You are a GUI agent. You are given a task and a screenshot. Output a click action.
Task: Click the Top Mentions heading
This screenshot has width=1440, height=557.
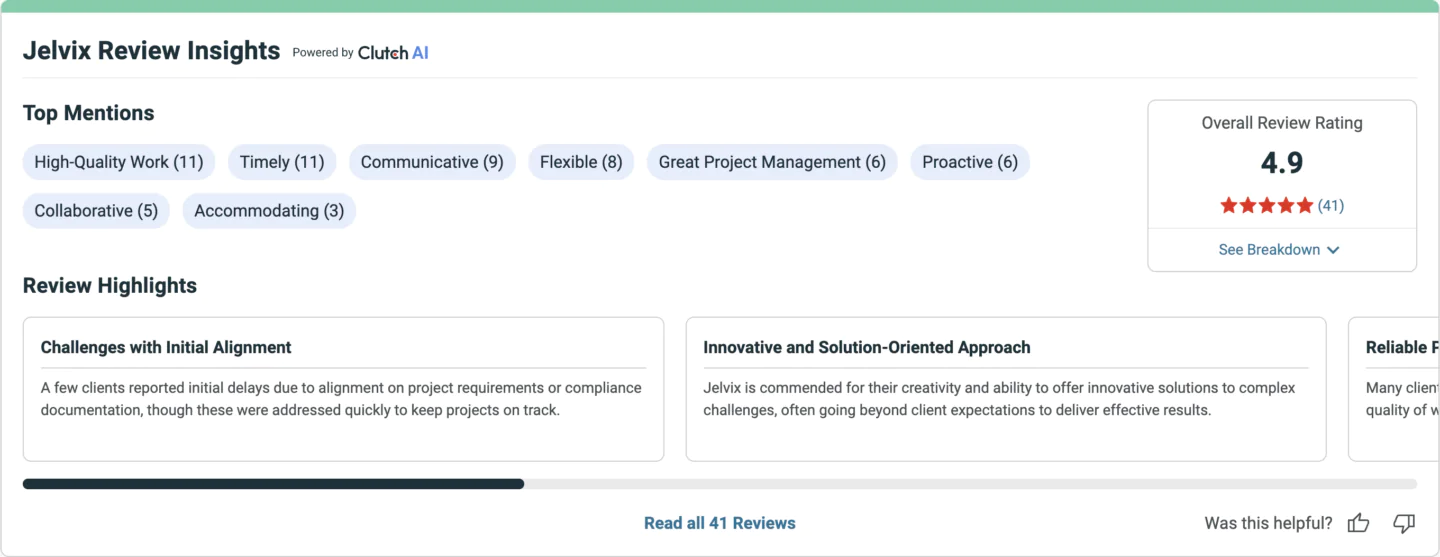(x=89, y=113)
